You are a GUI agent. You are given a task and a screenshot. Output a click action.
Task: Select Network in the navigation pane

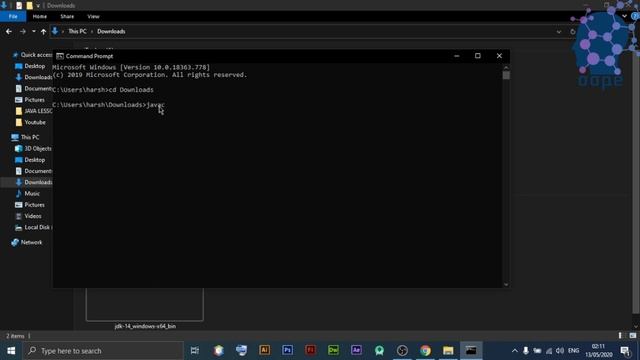point(27,242)
